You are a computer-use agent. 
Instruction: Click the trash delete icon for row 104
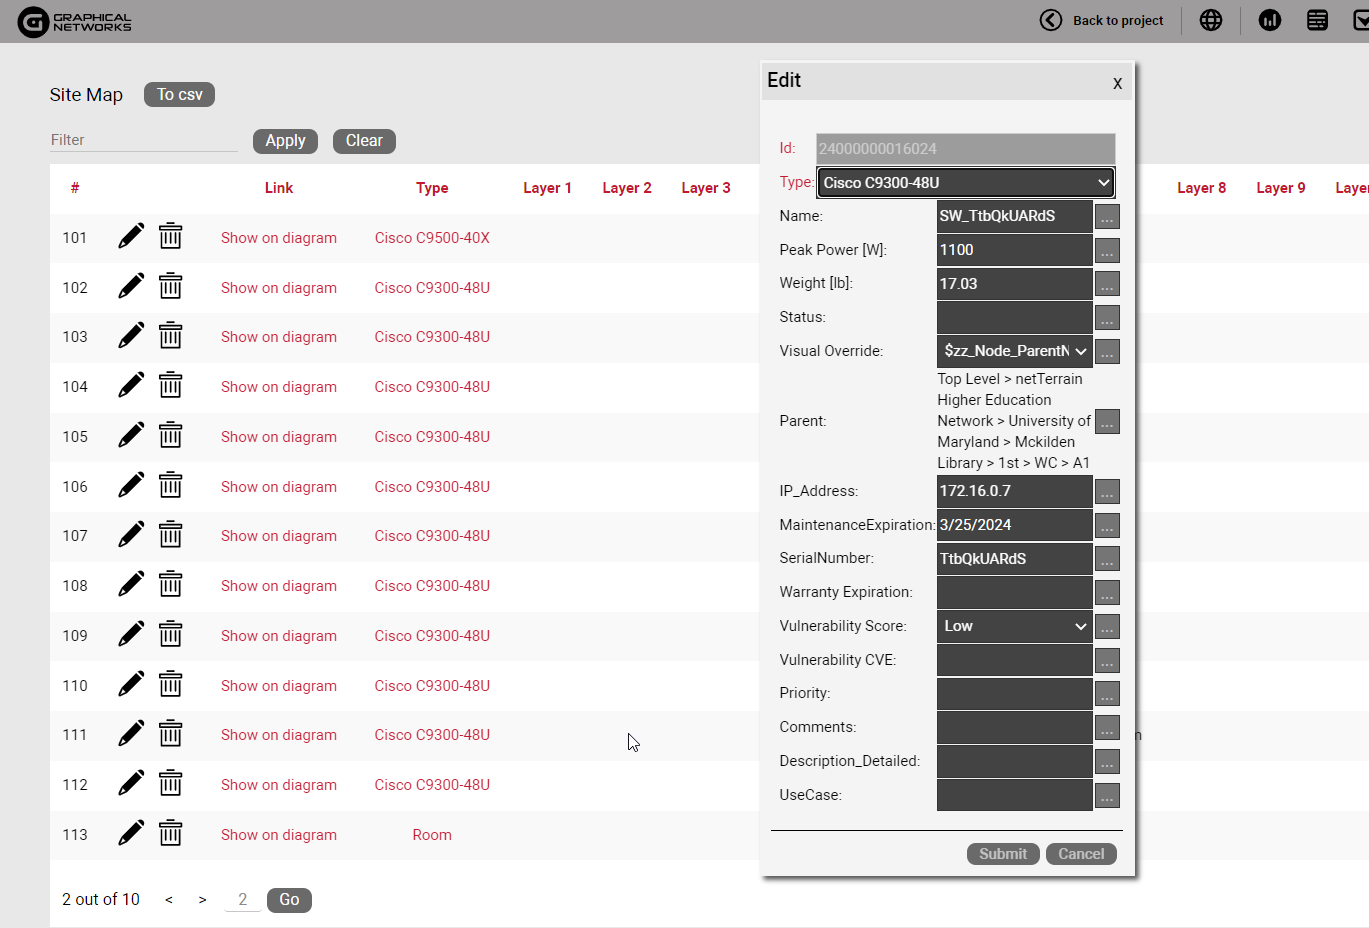(x=171, y=385)
